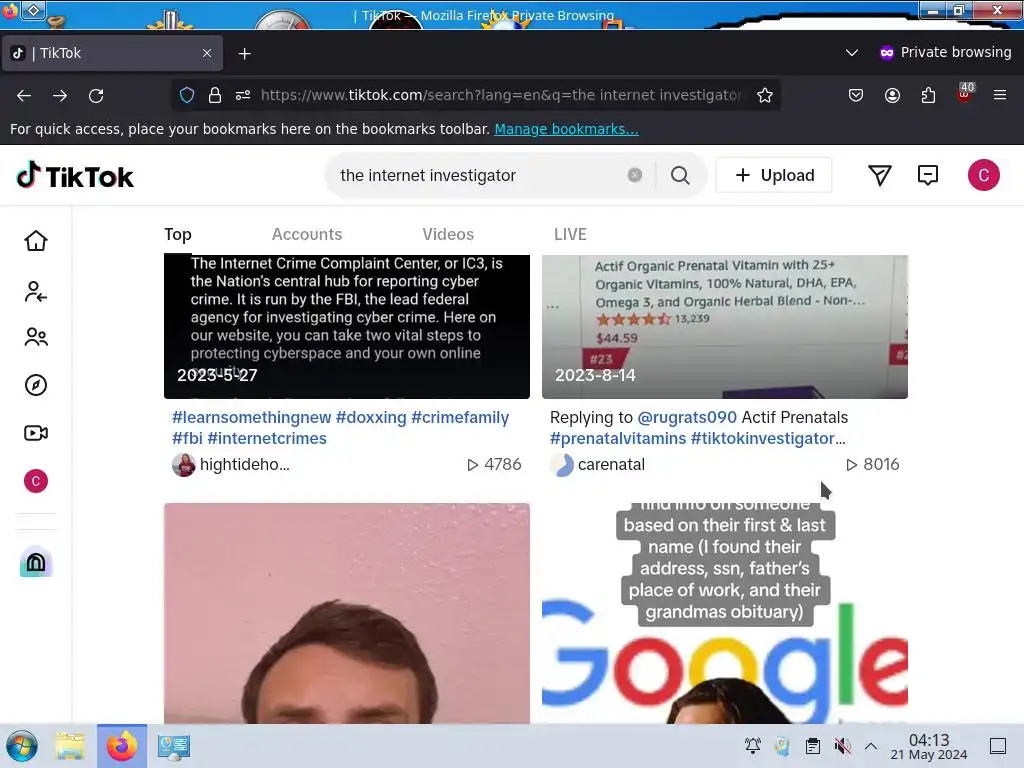Image resolution: width=1024 pixels, height=768 pixels.
Task: Open Firefox account icon
Action: [x=892, y=95]
